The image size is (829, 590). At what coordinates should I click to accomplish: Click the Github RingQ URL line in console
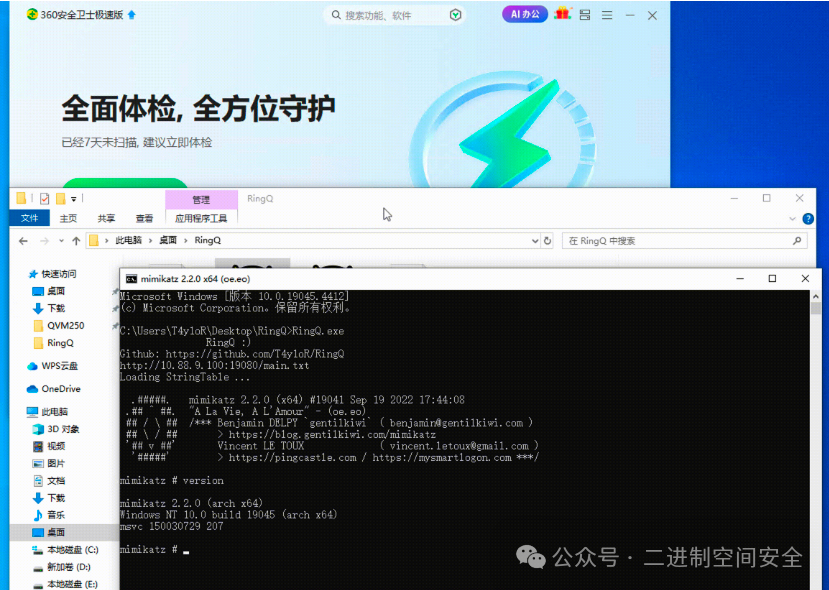tap(232, 354)
